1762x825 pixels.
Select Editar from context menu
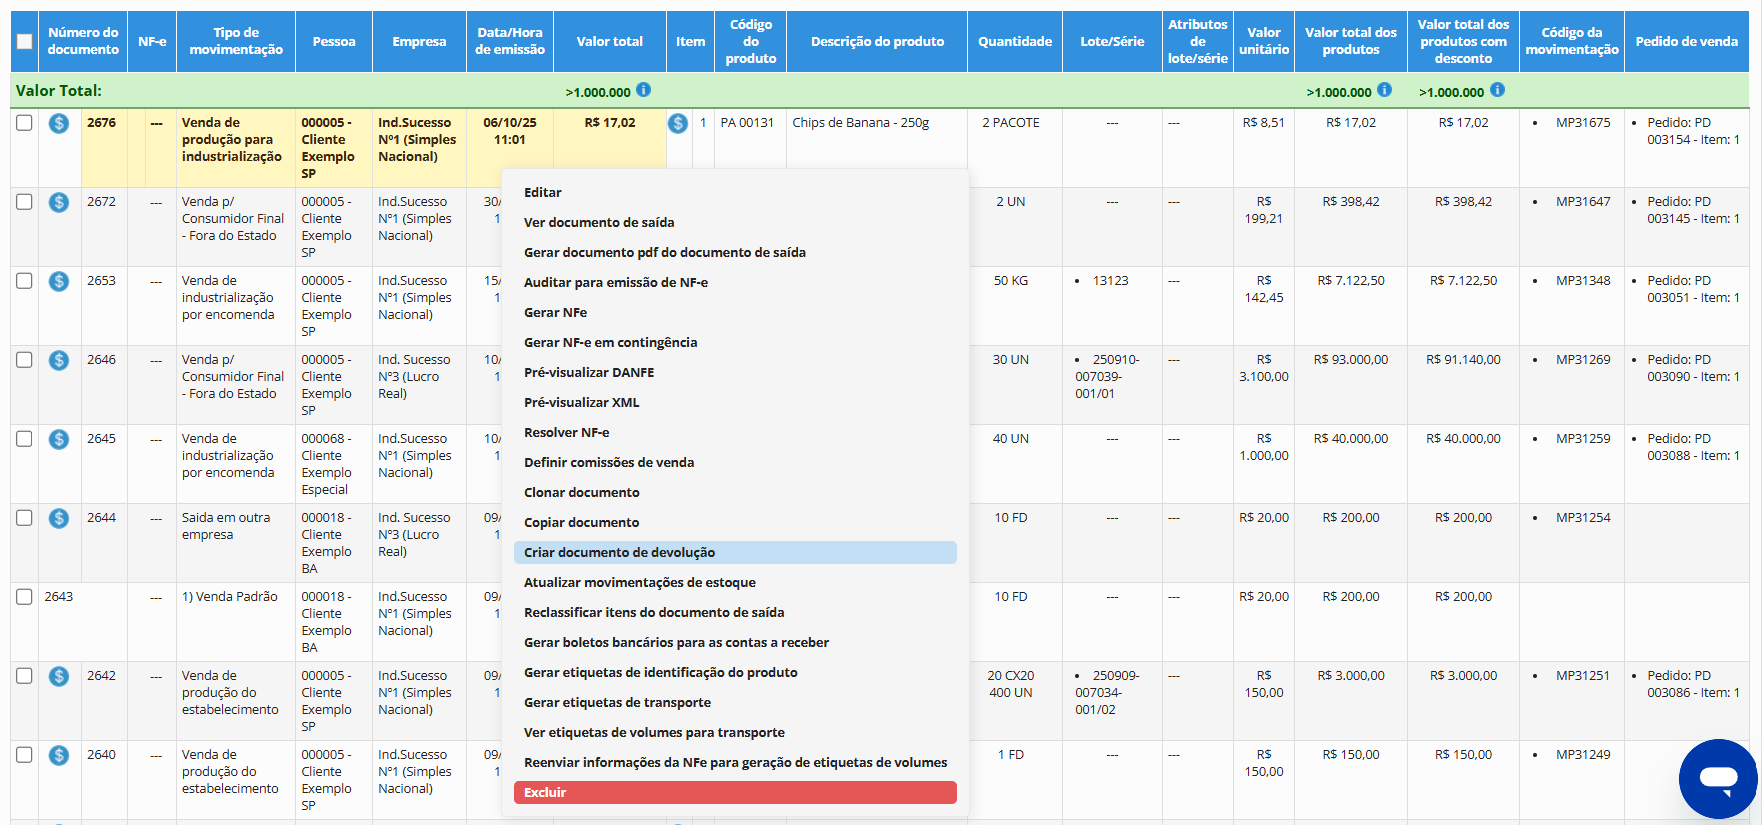click(543, 192)
